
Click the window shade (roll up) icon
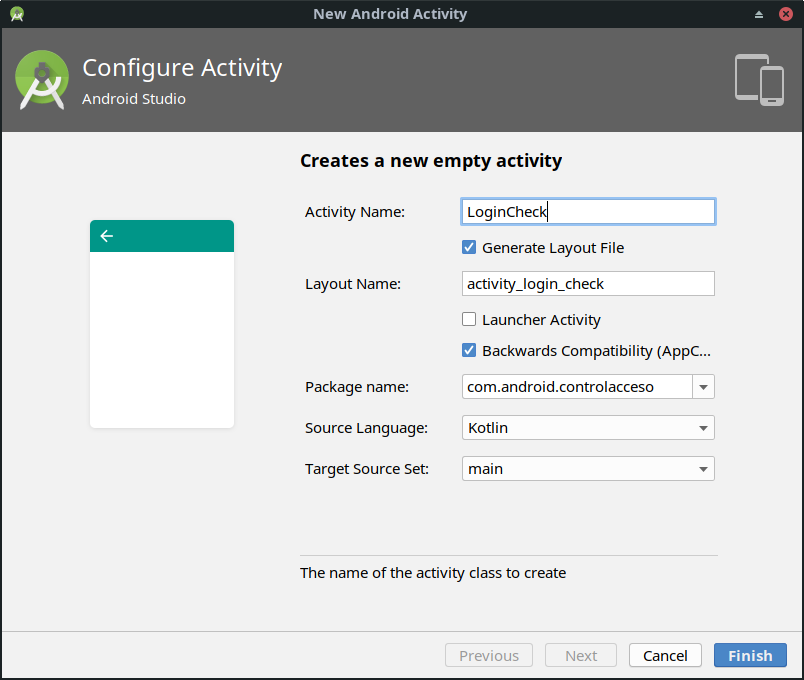[759, 14]
